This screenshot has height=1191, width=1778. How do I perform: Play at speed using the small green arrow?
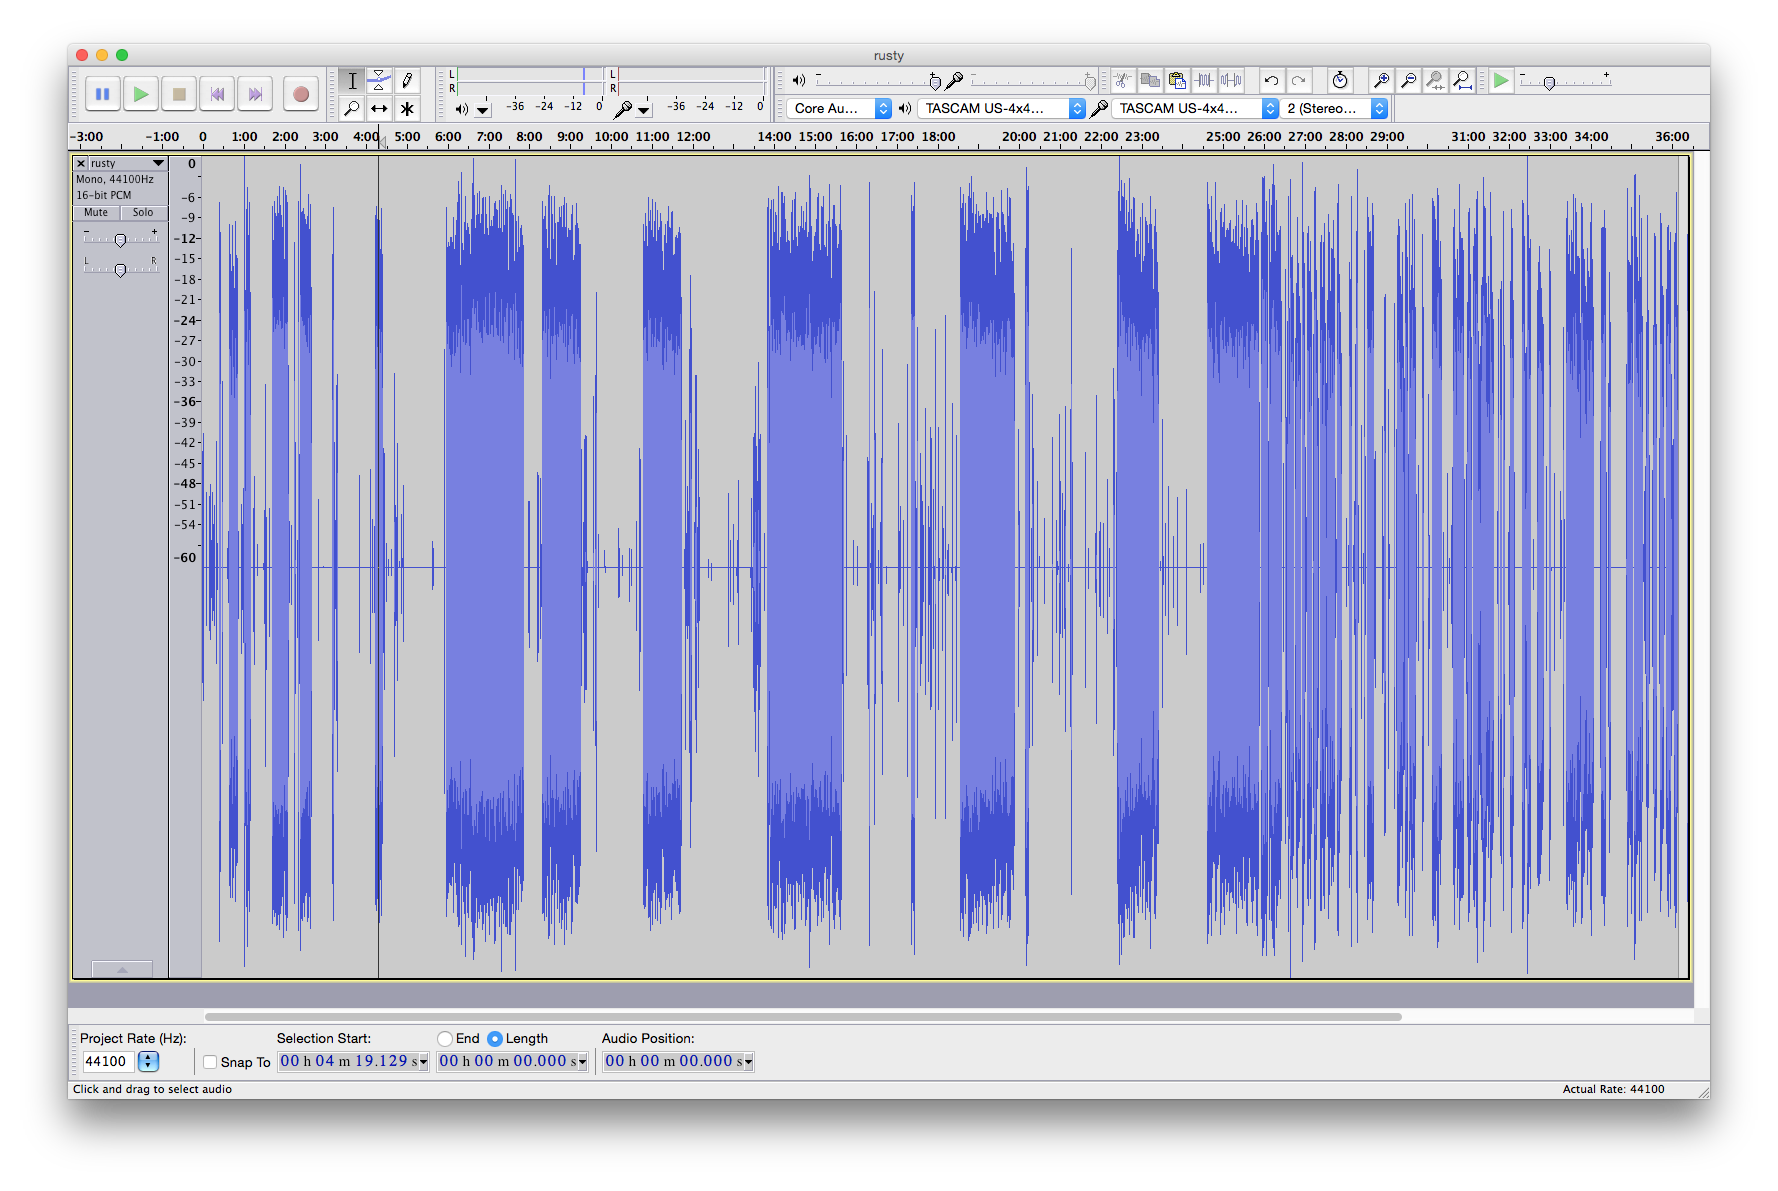[1501, 80]
